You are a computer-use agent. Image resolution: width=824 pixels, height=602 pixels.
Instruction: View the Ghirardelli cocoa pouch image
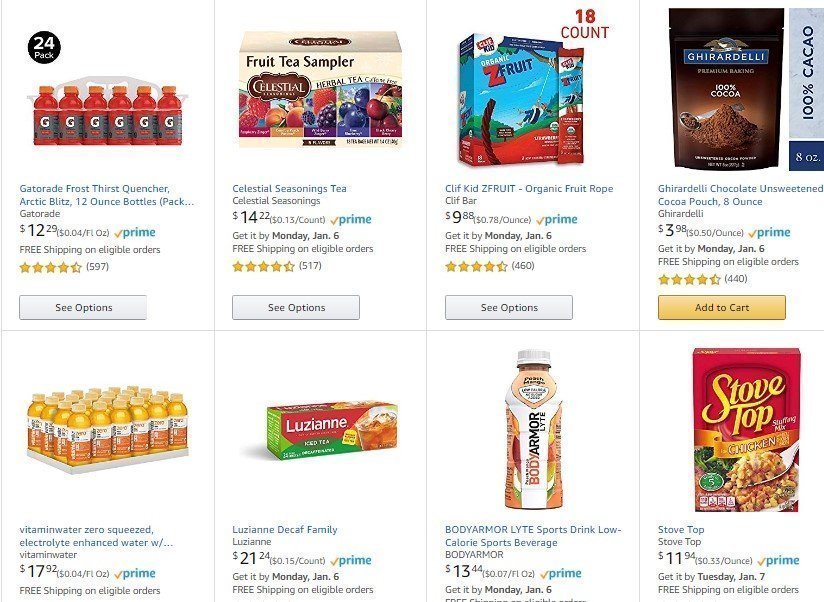coord(745,89)
